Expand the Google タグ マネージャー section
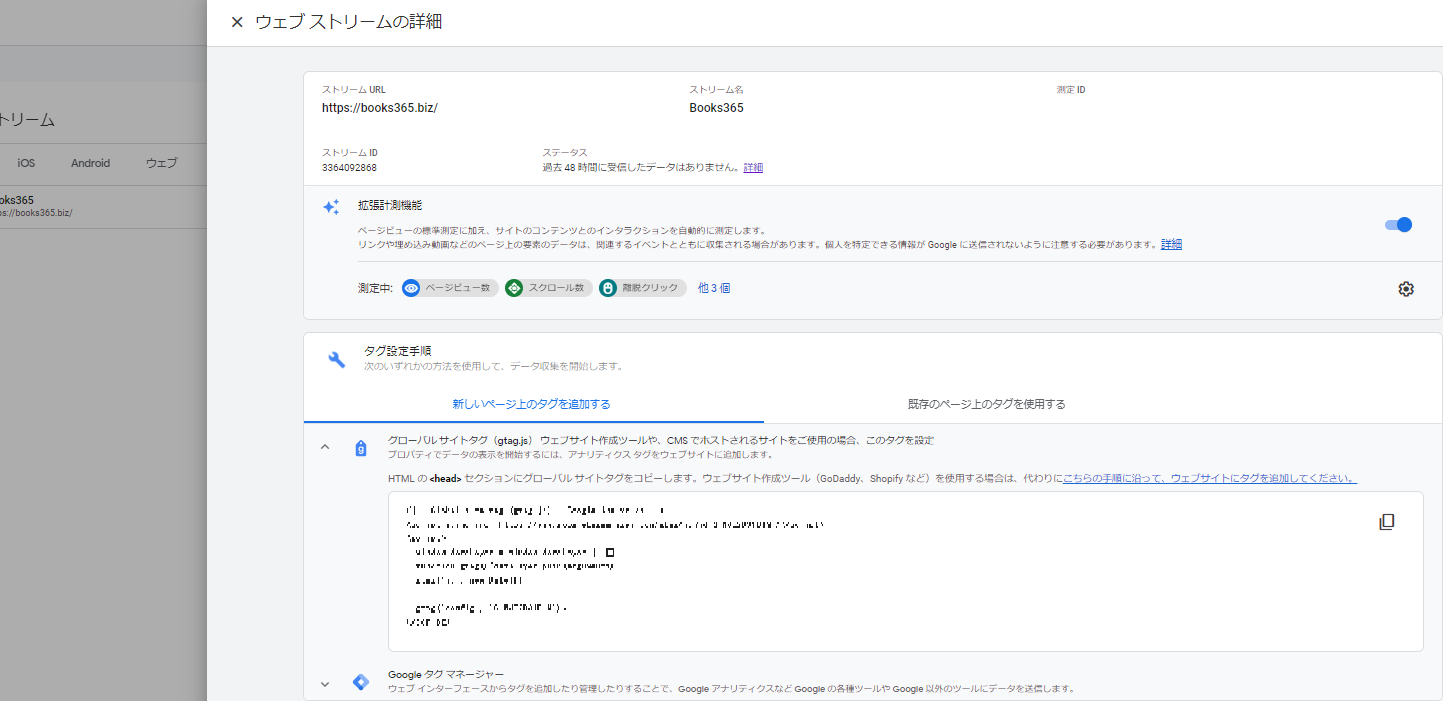The width and height of the screenshot is (1443, 701). click(324, 683)
